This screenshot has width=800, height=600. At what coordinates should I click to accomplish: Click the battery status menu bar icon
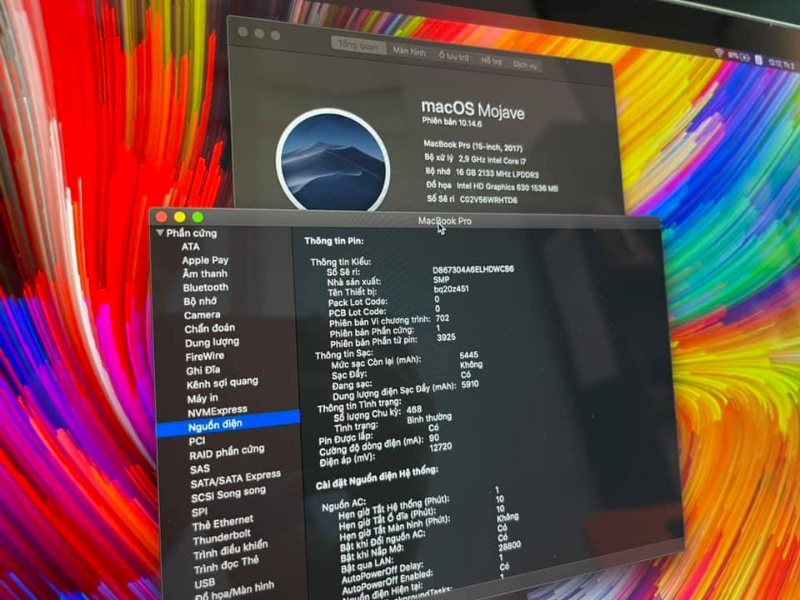[739, 56]
